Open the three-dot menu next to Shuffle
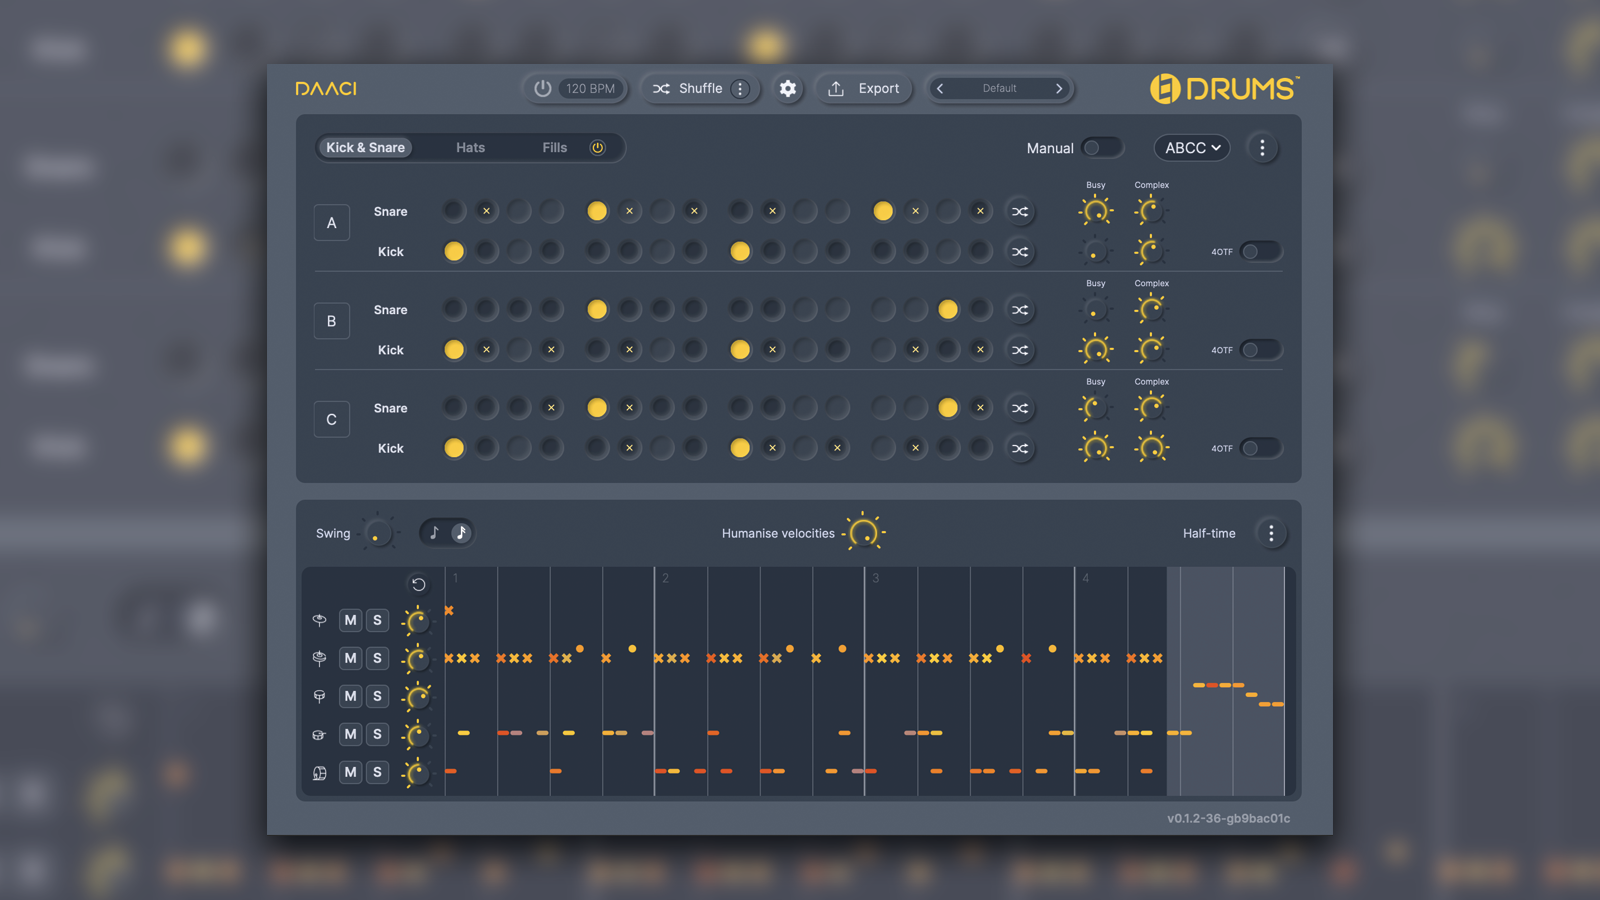The height and width of the screenshot is (900, 1600). [740, 88]
